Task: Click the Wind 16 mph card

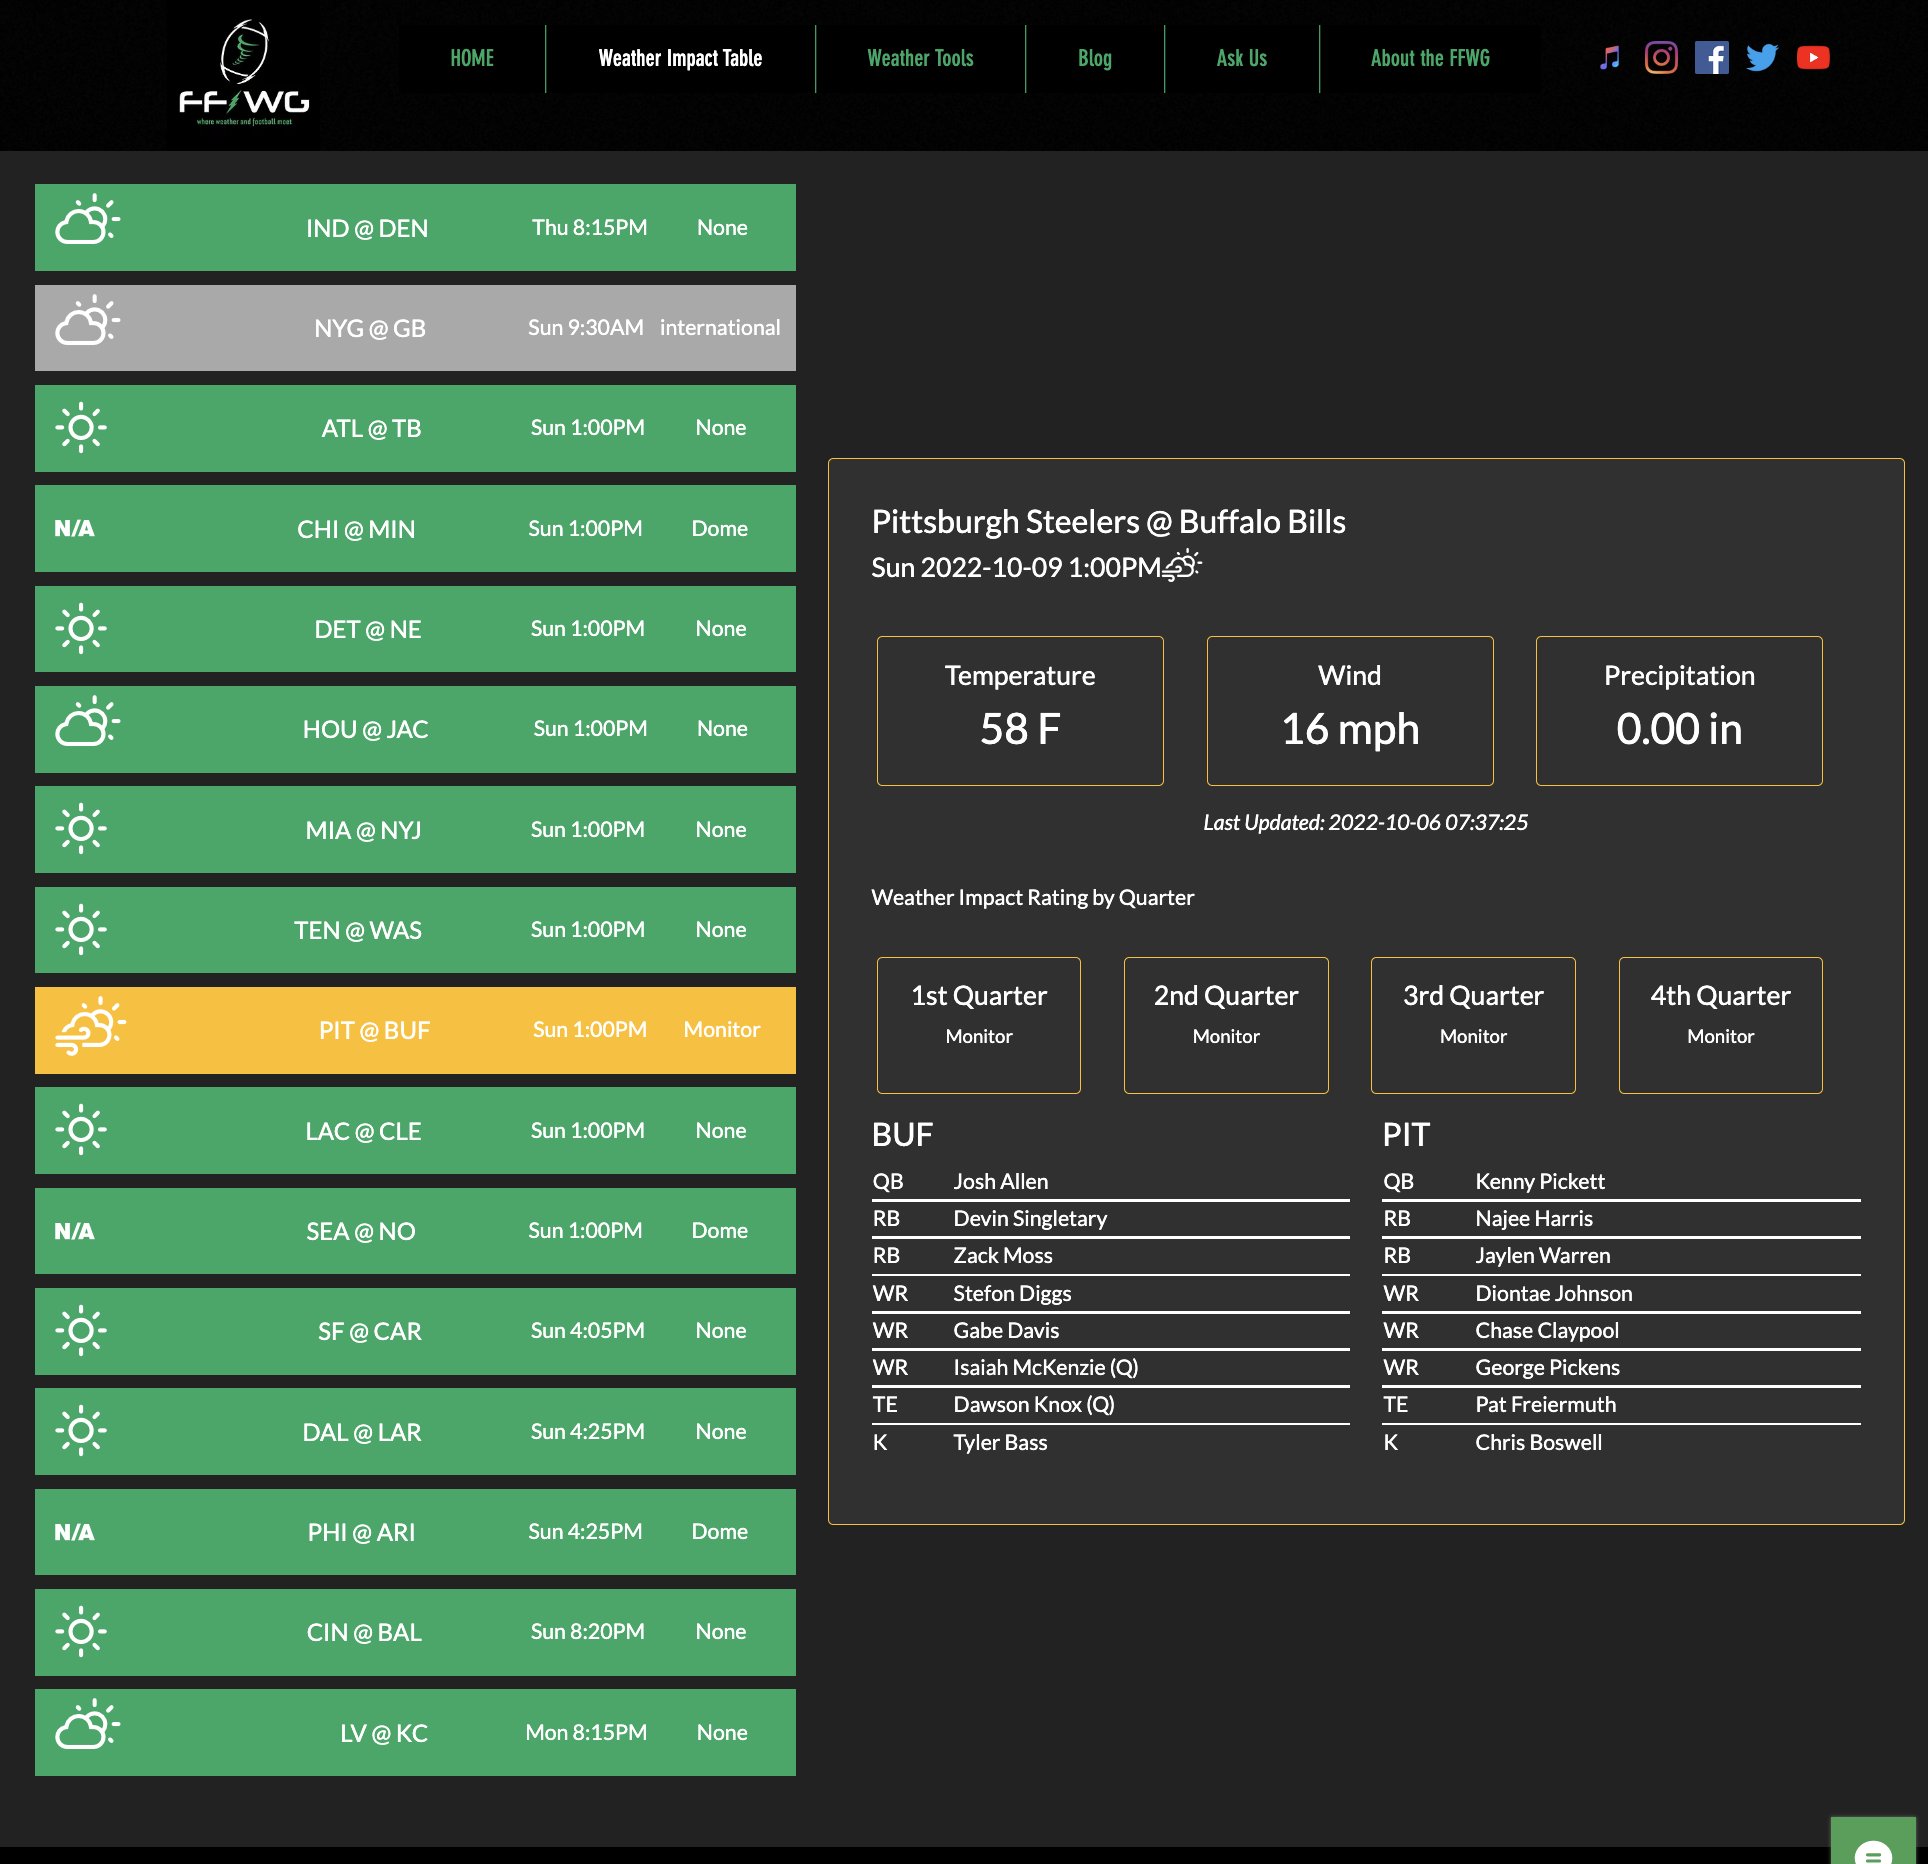Action: tap(1350, 711)
